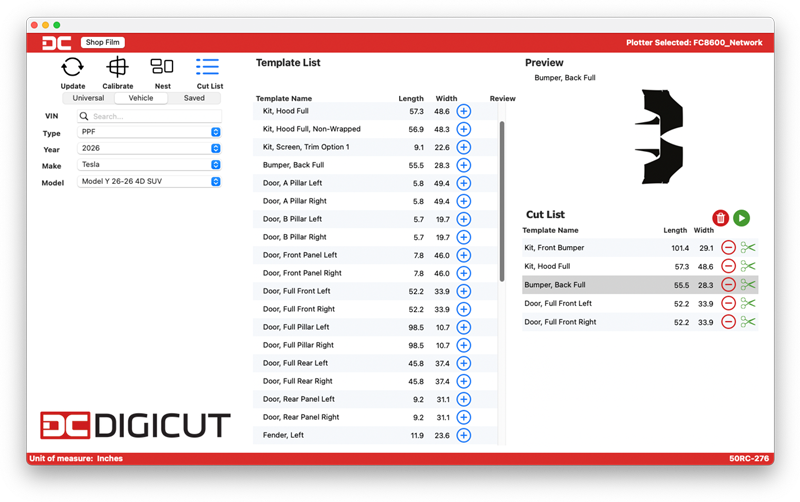Cut Kit, Hood Full with scissors icon
This screenshot has width=800, height=502.
748,266
